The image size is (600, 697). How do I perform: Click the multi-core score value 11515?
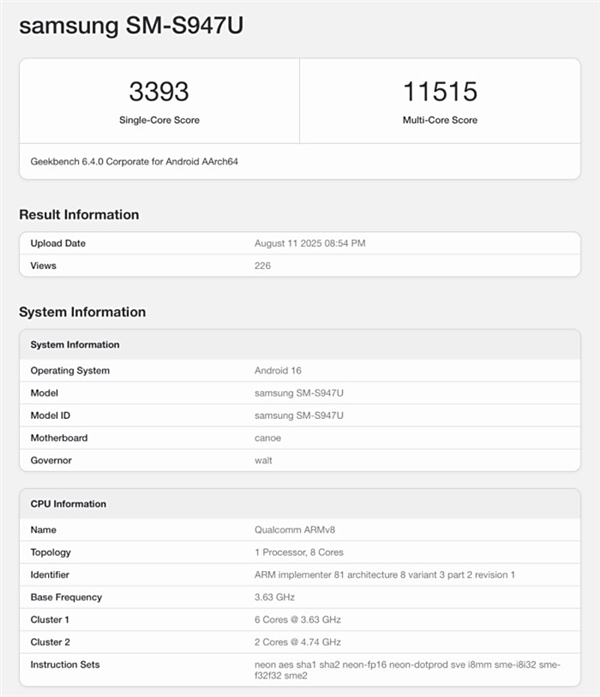pyautogui.click(x=439, y=92)
